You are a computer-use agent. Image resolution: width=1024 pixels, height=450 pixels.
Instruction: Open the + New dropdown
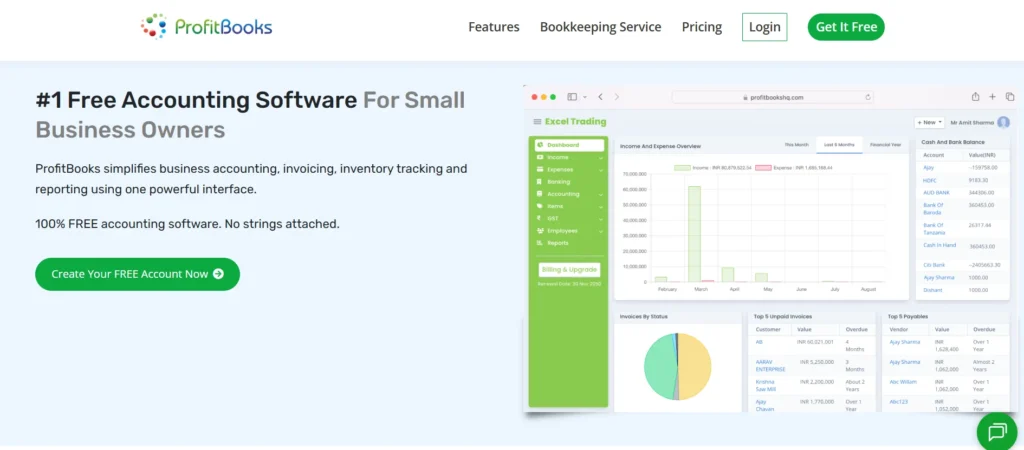929,122
